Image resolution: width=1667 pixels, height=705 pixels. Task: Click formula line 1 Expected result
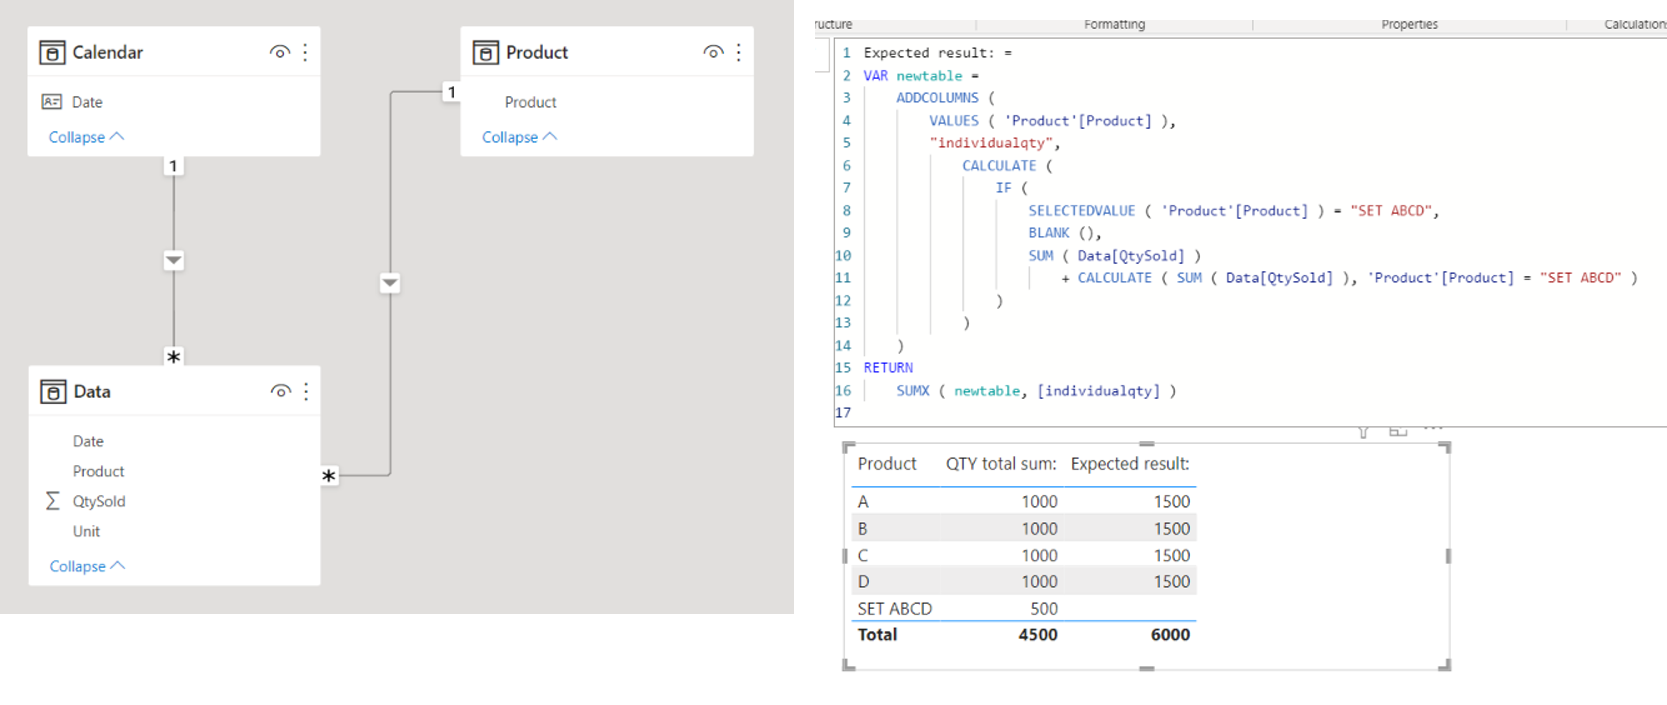[937, 53]
